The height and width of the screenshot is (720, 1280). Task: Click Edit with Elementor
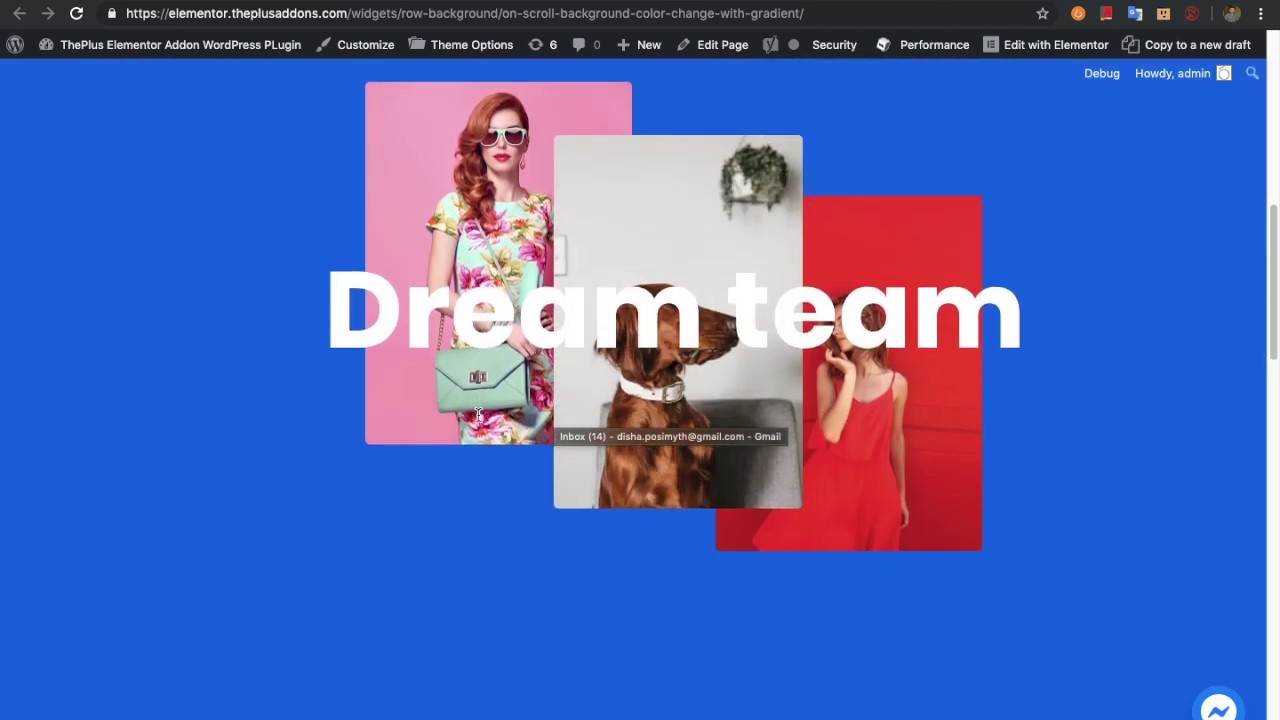[x=1045, y=45]
